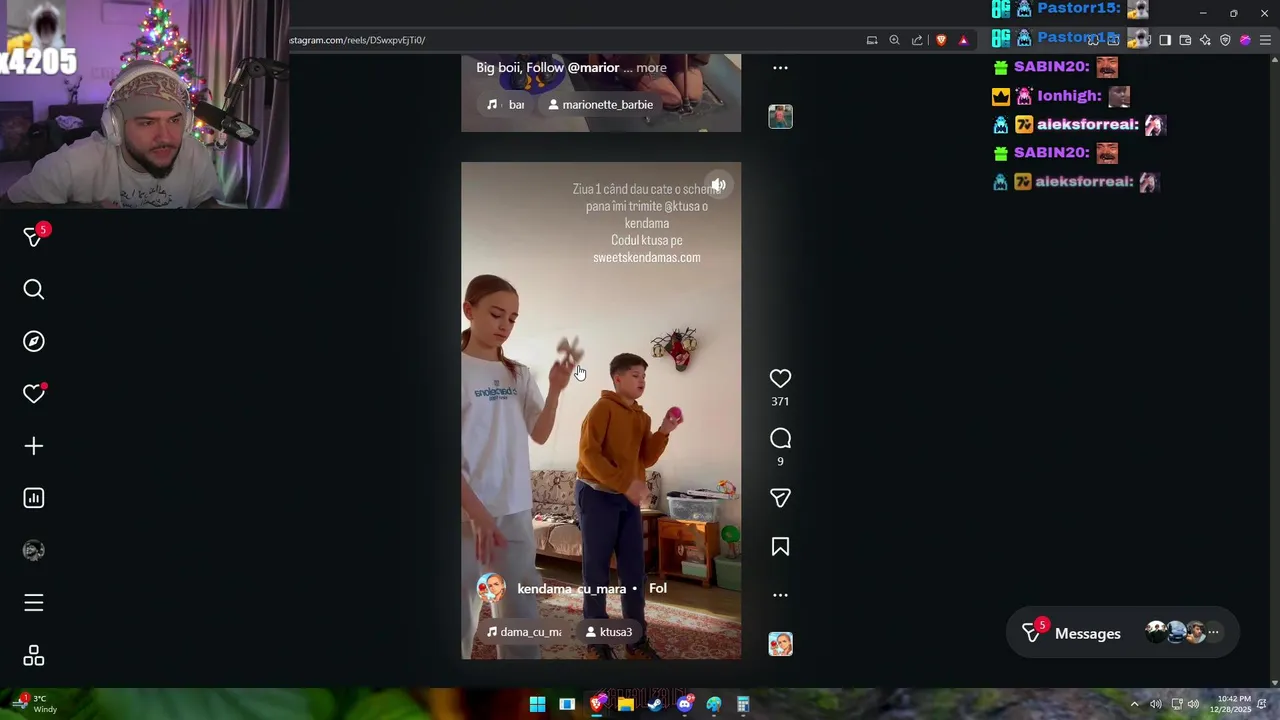Click the 371 likes count
Viewport: 1280px width, 720px height.
click(780, 401)
